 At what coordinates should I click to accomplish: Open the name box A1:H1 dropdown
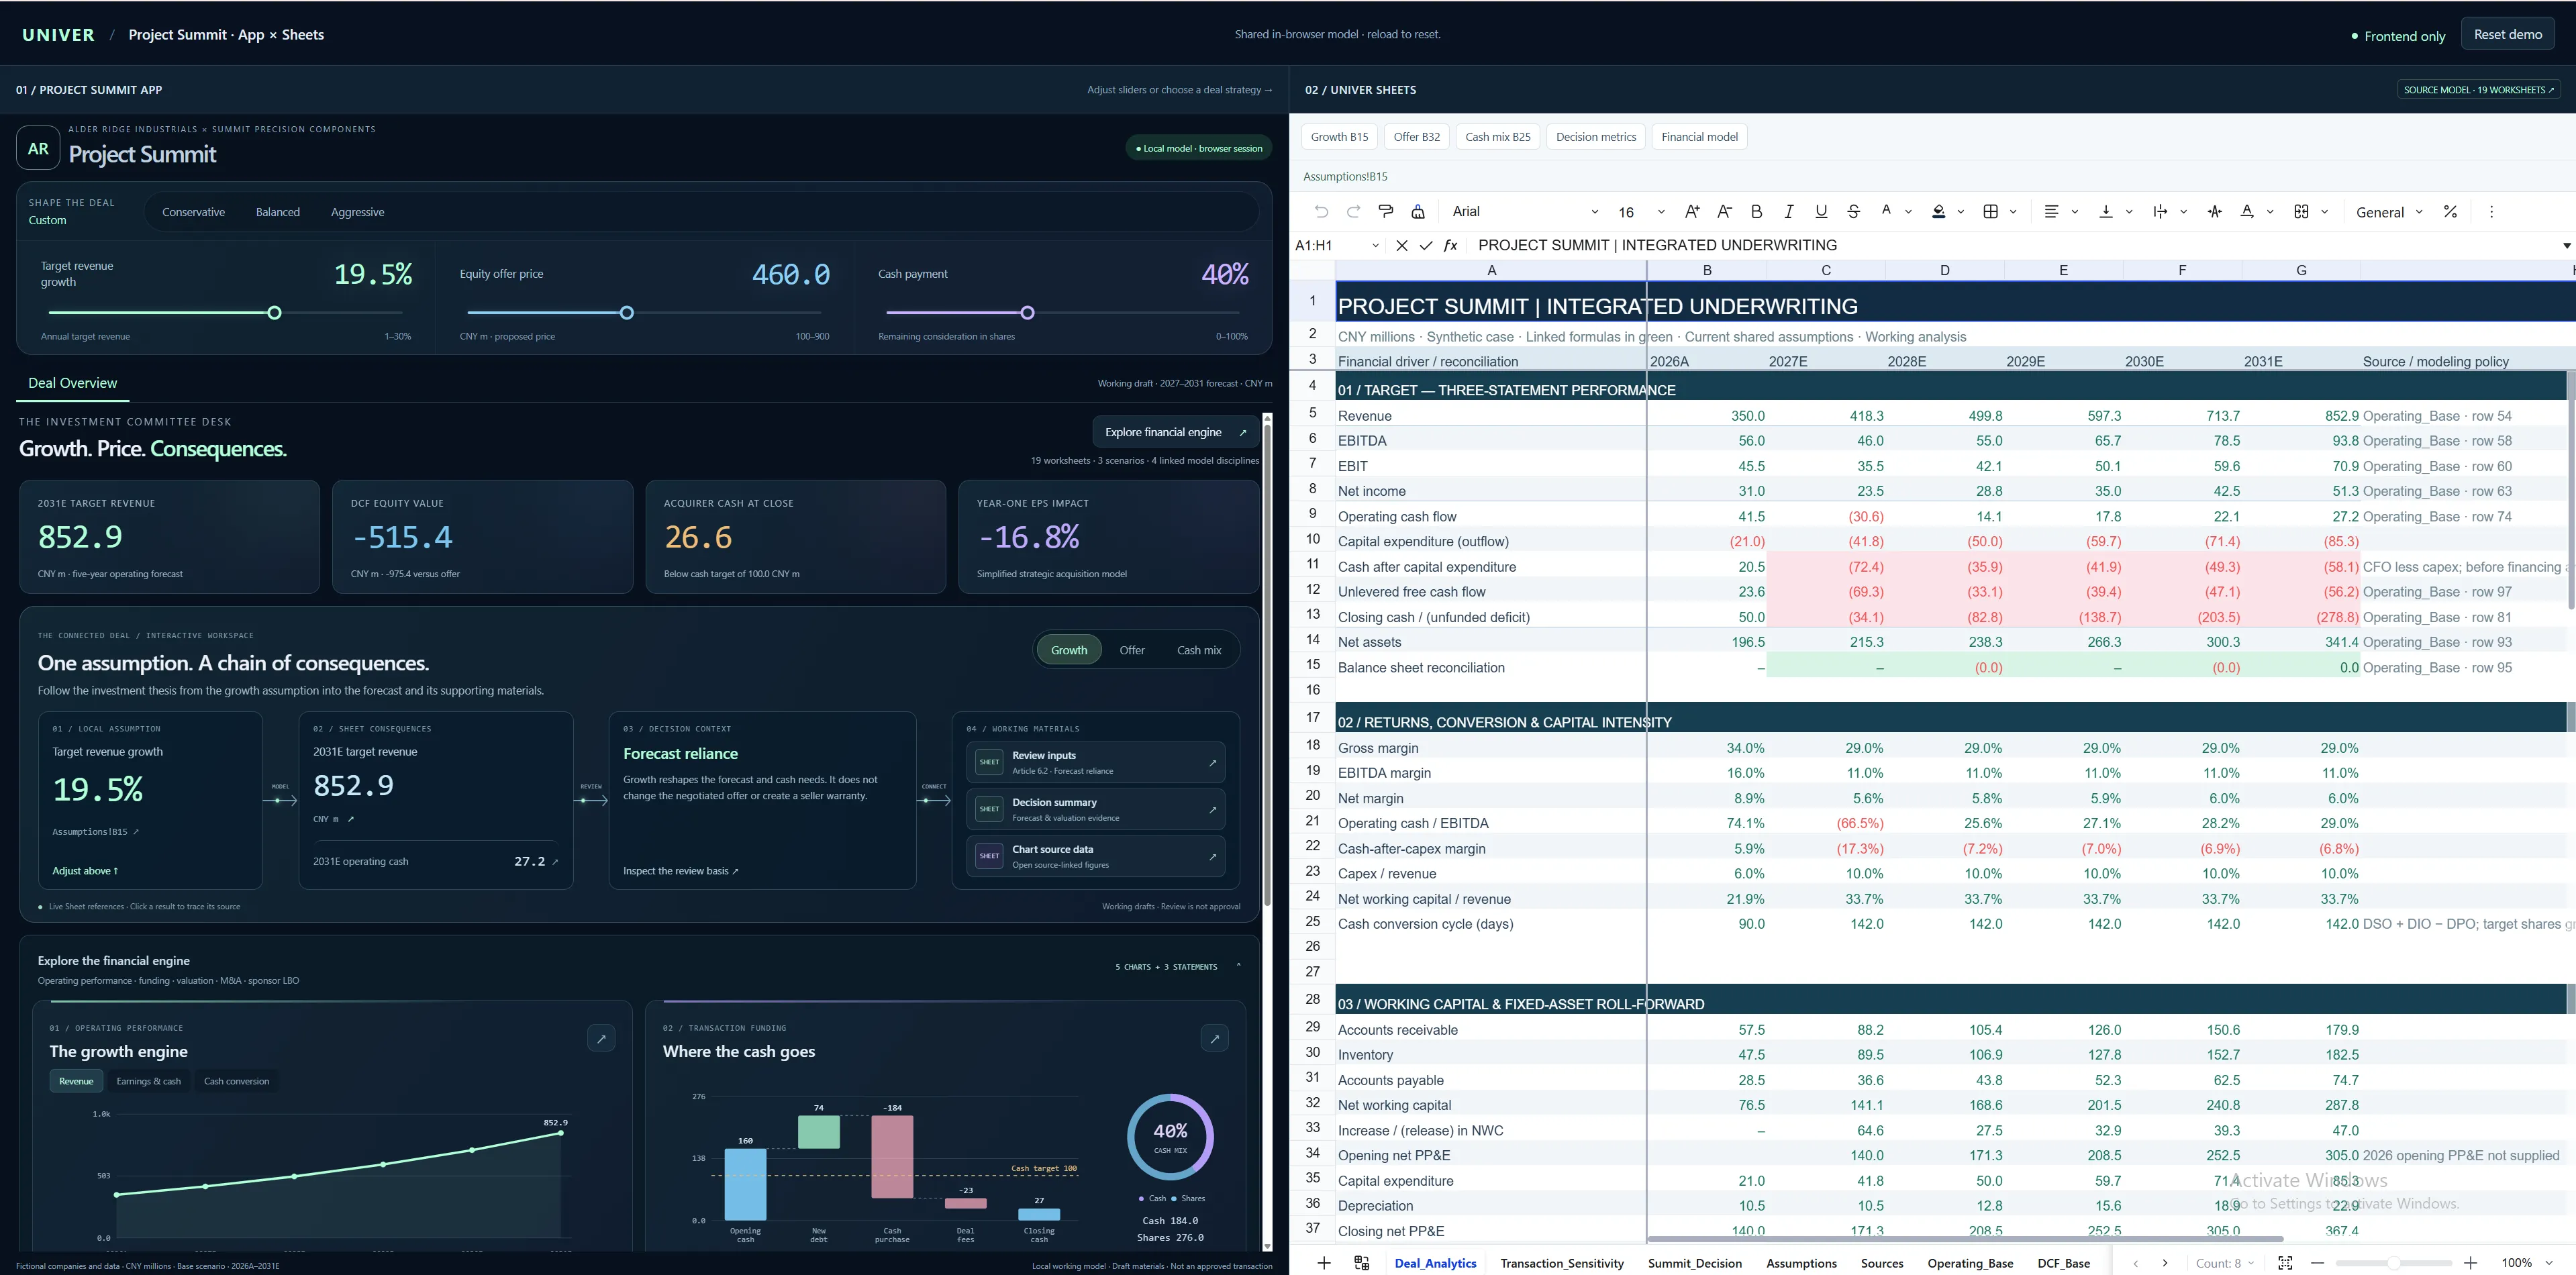click(x=1375, y=245)
